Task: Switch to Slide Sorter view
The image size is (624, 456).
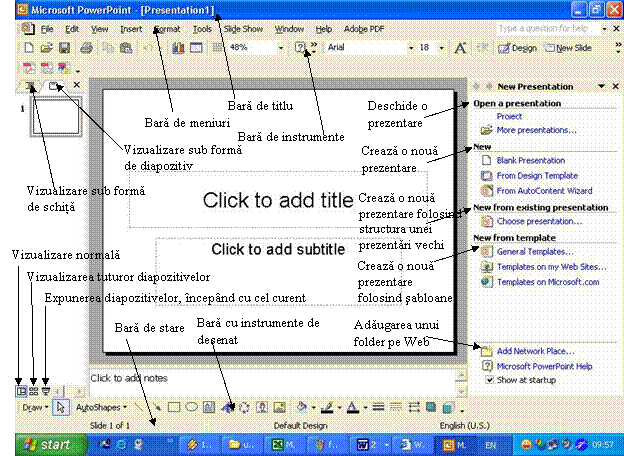Action: [x=33, y=392]
